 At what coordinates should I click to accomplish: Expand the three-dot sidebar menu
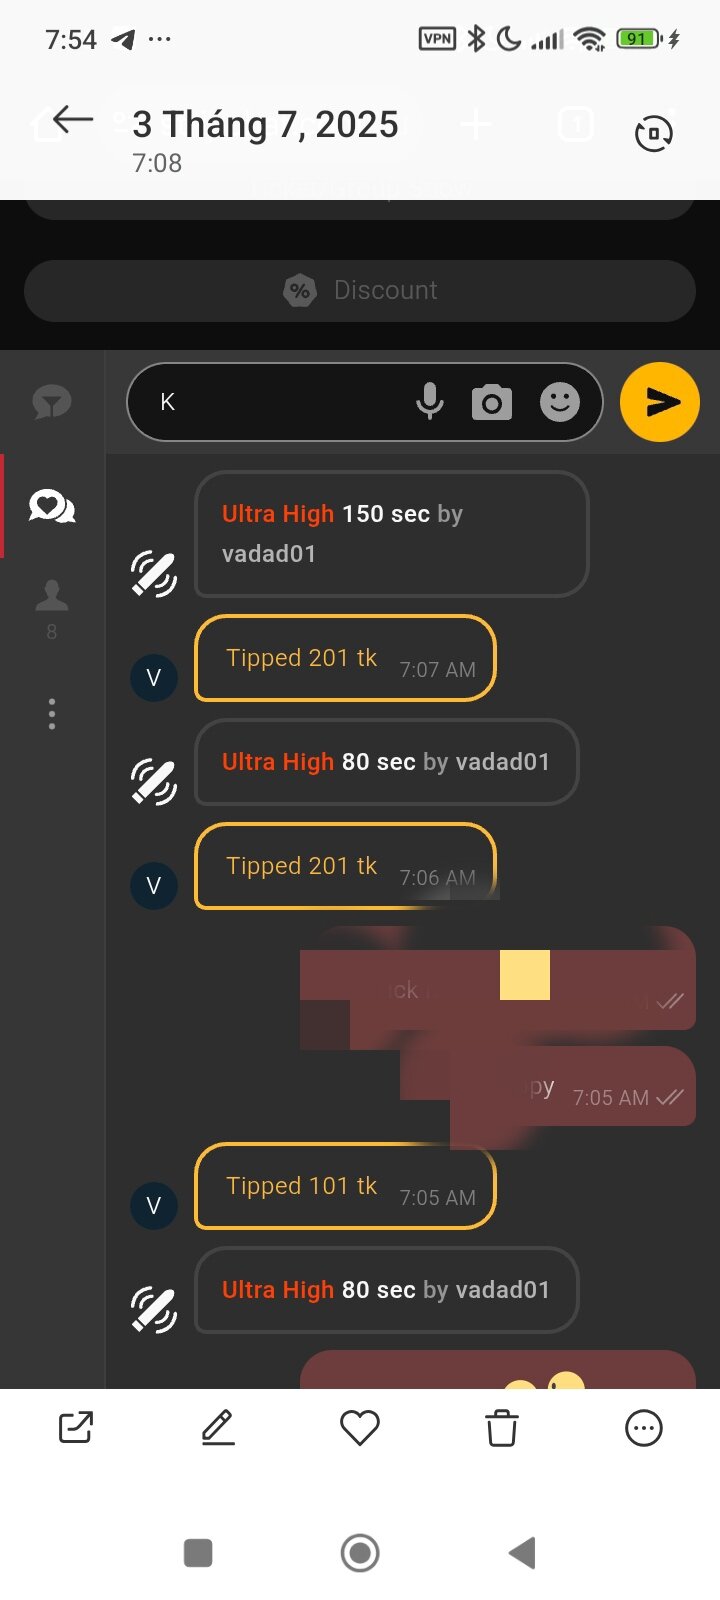tap(52, 714)
